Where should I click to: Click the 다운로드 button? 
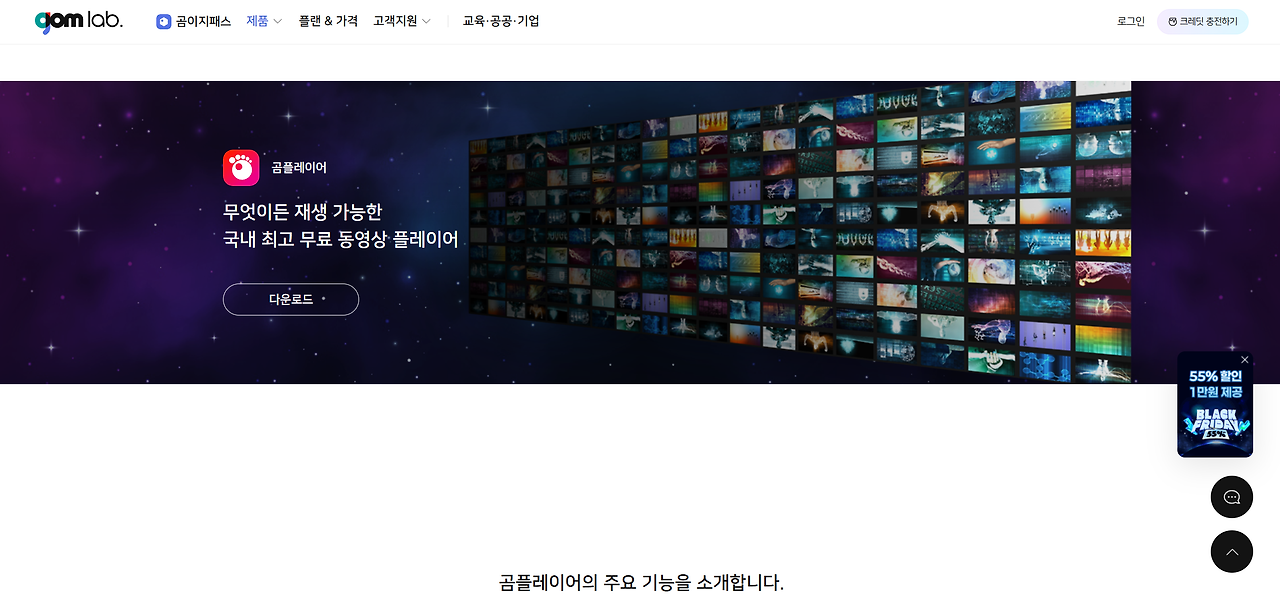[291, 299]
